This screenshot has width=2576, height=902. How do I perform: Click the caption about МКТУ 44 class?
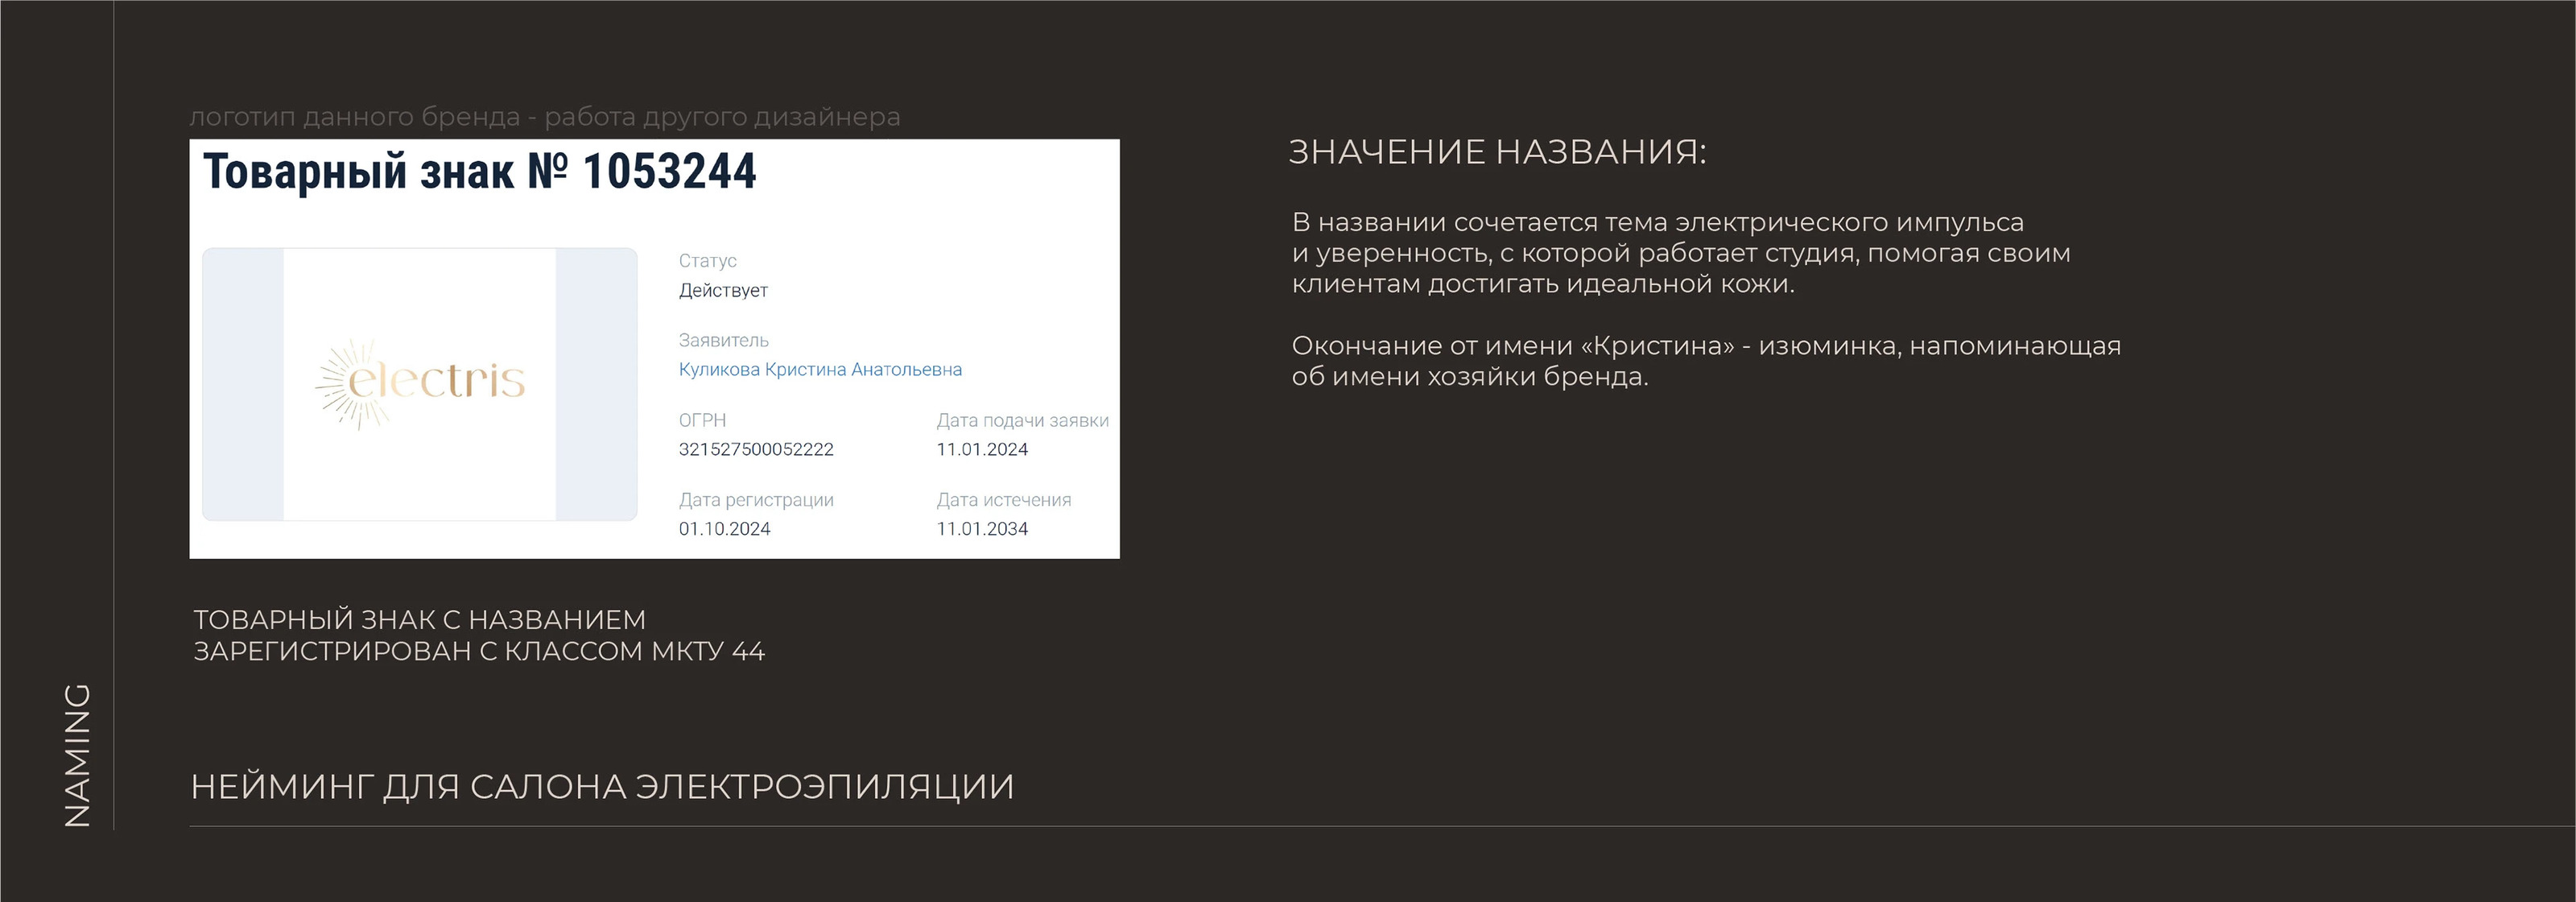coord(478,635)
